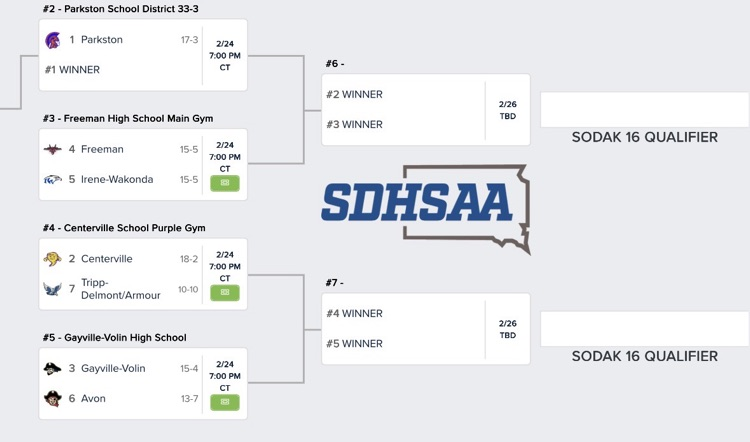The image size is (750, 442).
Task: Click the game #7 matchup card
Action: (x=425, y=329)
